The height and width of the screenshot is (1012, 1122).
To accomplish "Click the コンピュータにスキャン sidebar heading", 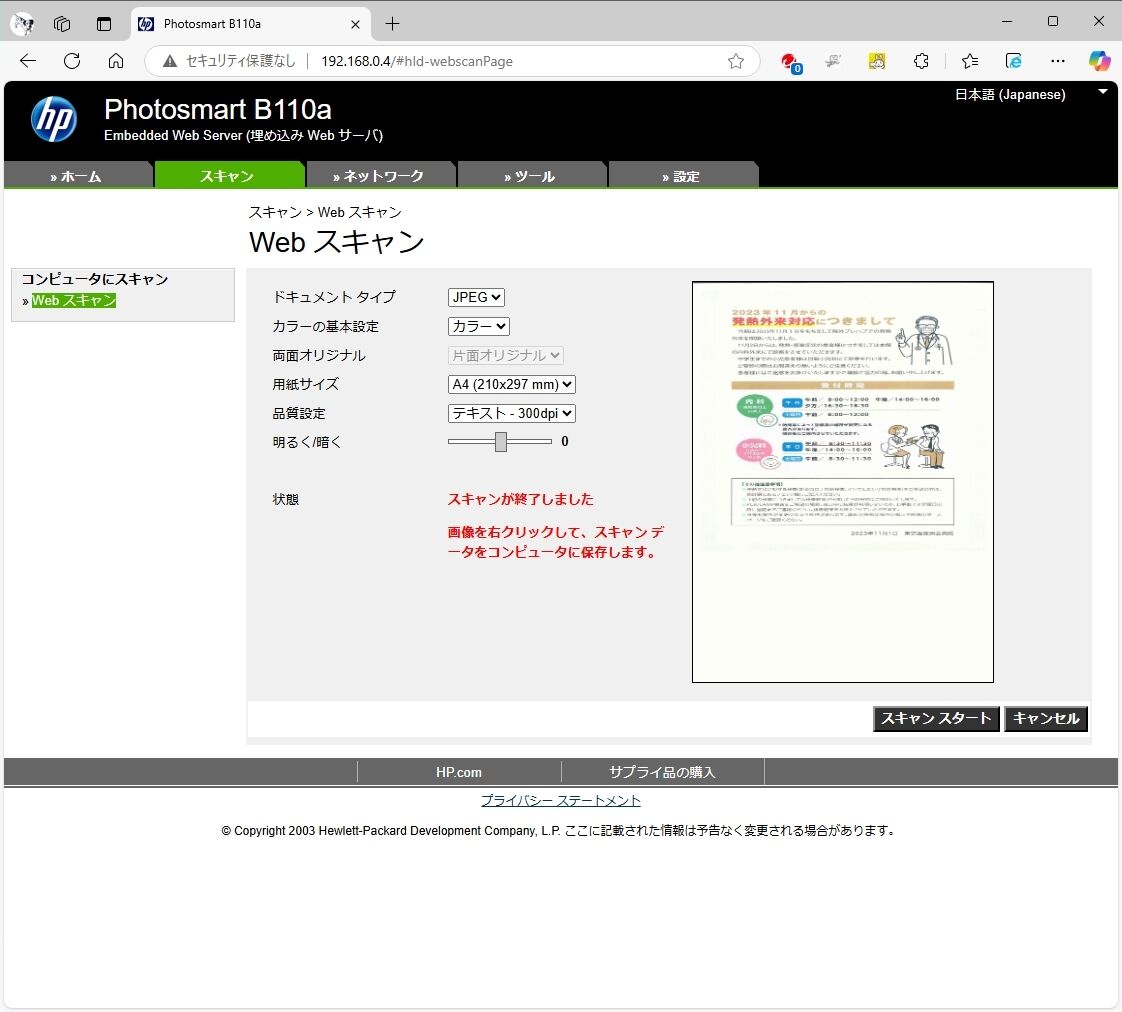I will pyautogui.click(x=94, y=279).
